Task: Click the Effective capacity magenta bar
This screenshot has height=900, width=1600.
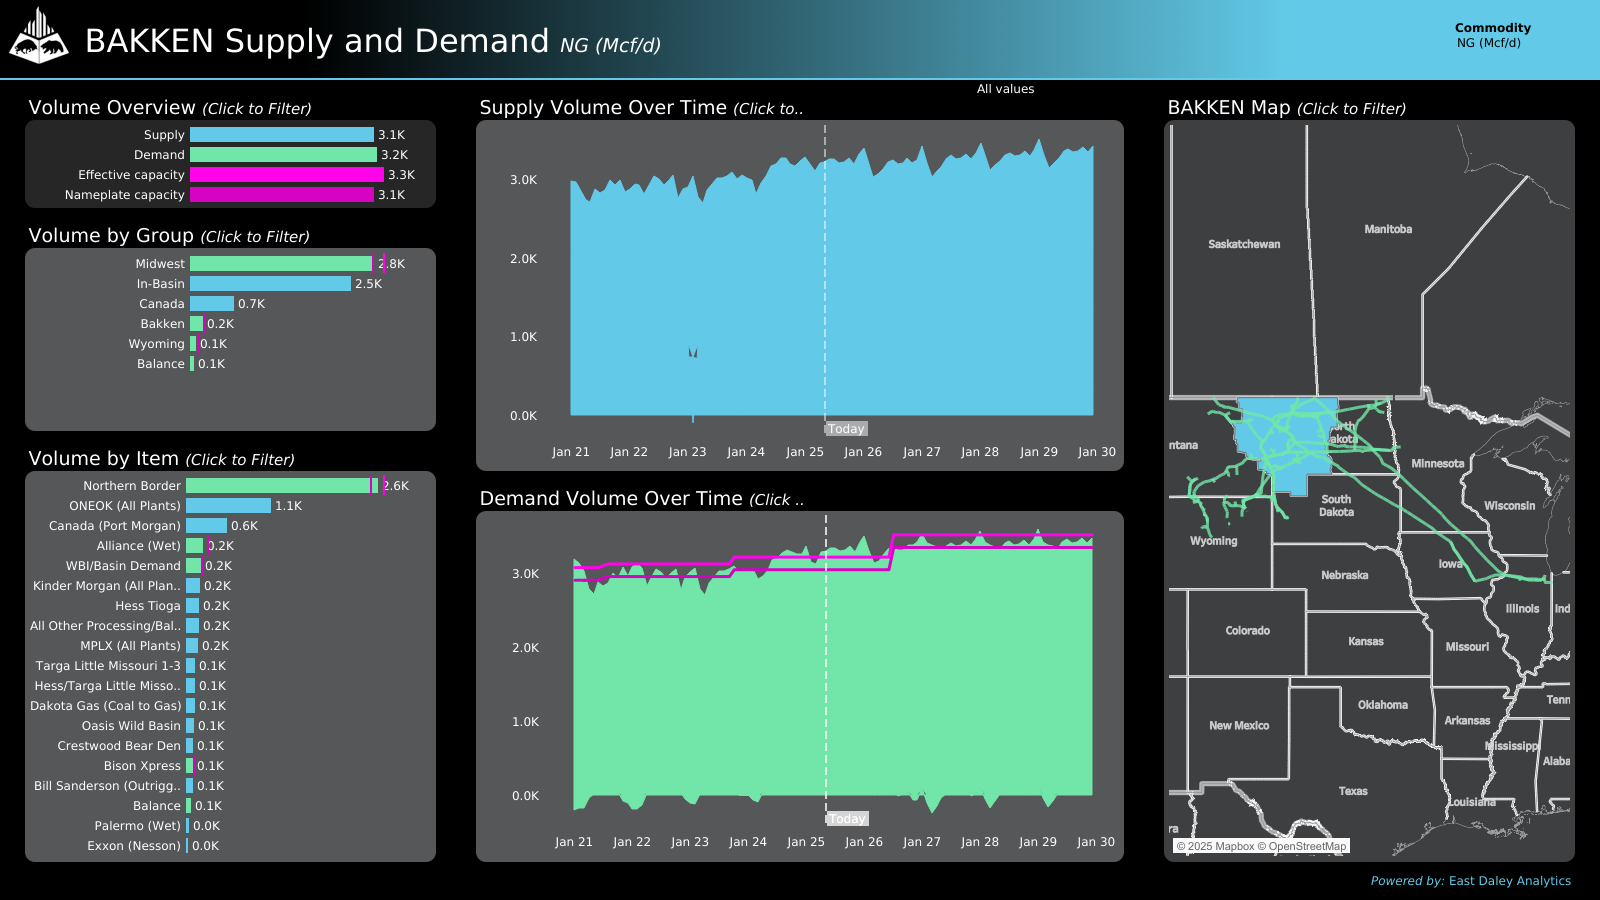Action: click(287, 175)
